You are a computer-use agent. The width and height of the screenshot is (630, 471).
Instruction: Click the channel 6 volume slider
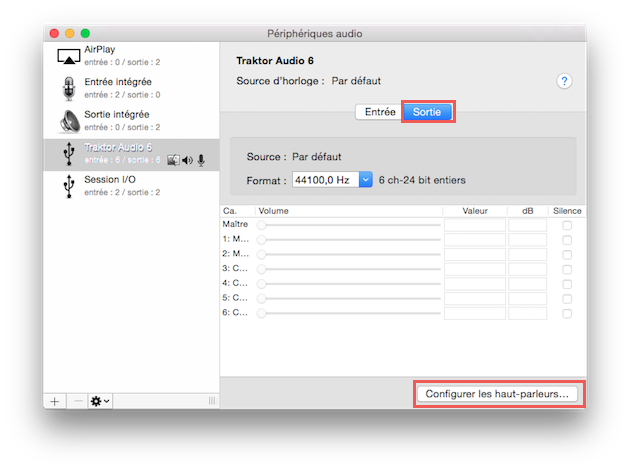(x=349, y=313)
